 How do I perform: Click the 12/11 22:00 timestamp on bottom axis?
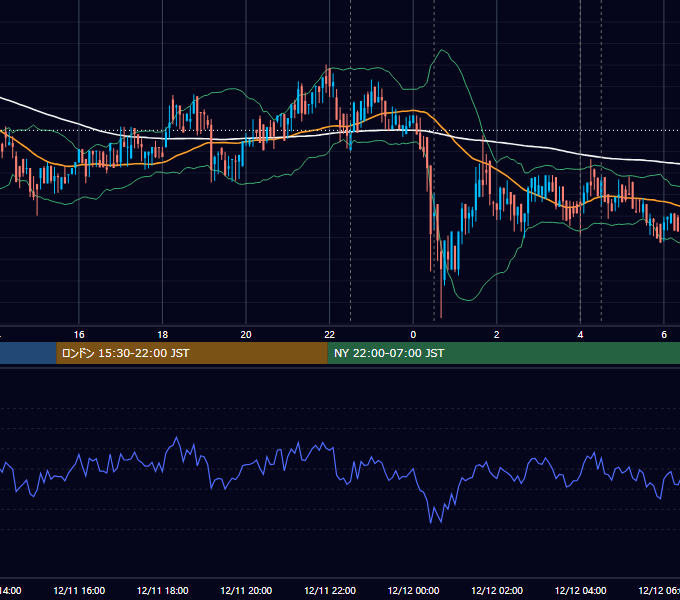(x=330, y=590)
